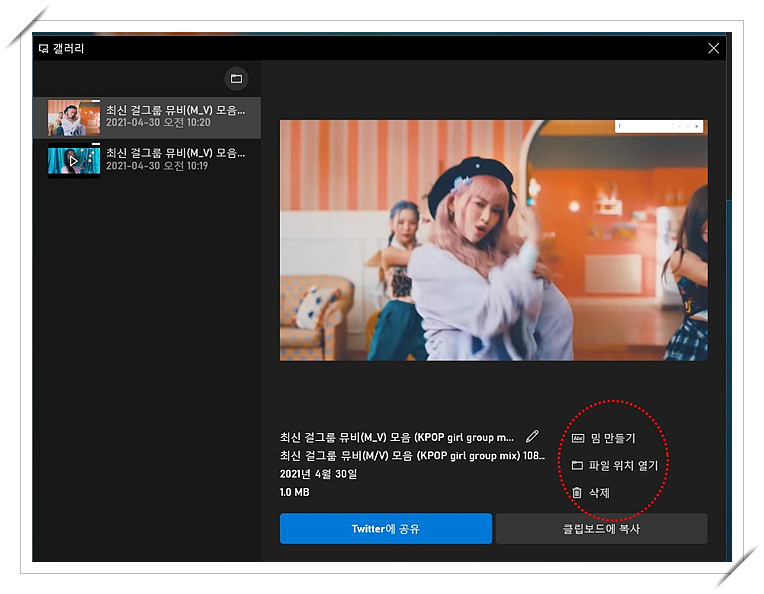Screen dimensions: 764x594
Task: Click 갤러리 title text
Action: coord(68,48)
